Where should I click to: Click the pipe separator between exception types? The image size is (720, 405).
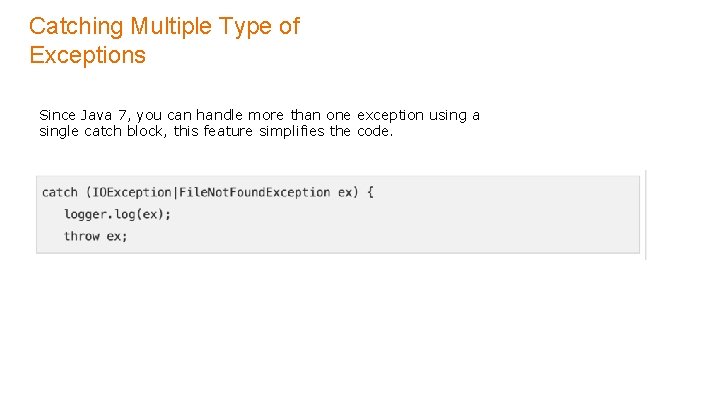(175, 192)
